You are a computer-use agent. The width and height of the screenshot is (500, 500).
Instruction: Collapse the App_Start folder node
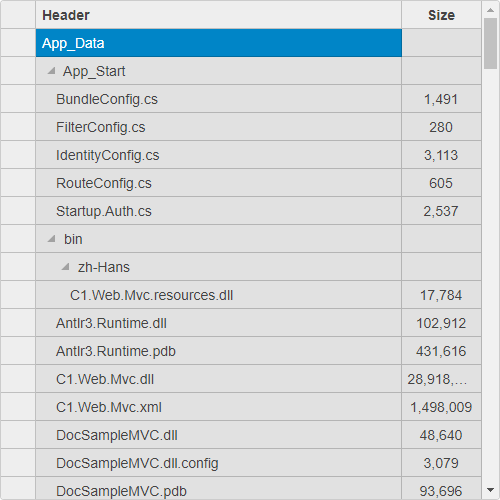[x=51, y=71]
